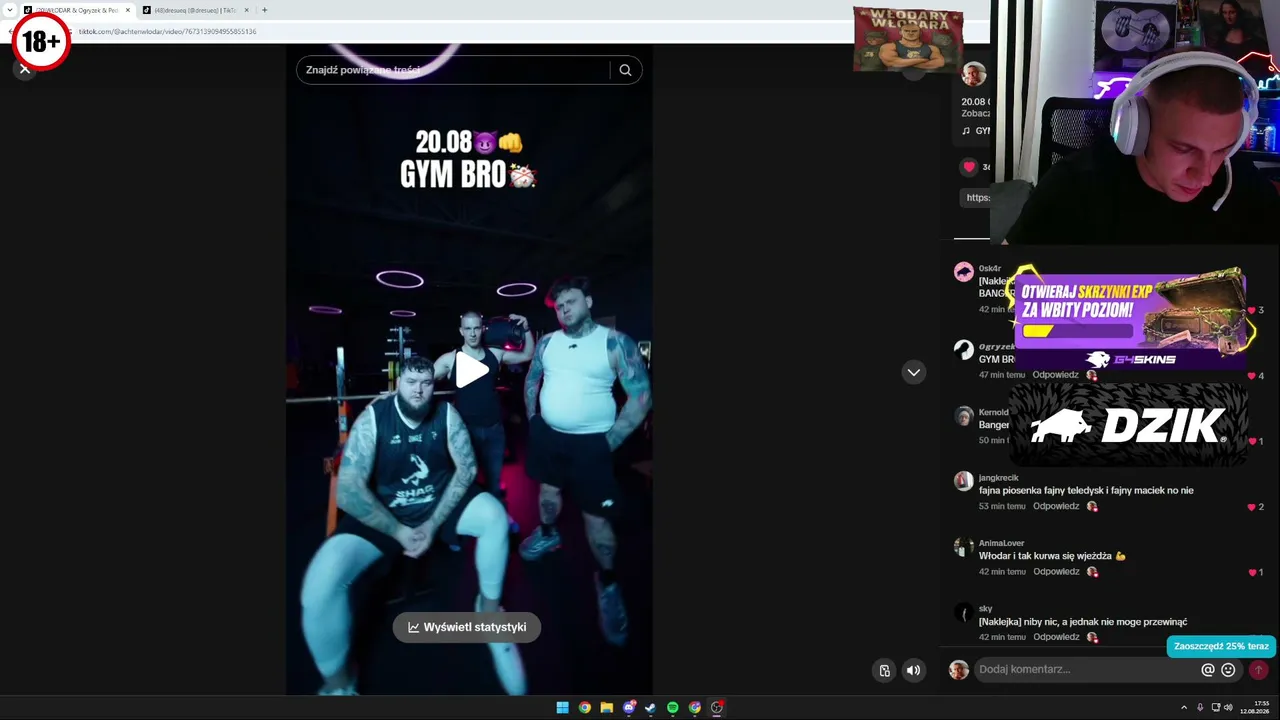Open volume control in system tray

tap(1228, 708)
